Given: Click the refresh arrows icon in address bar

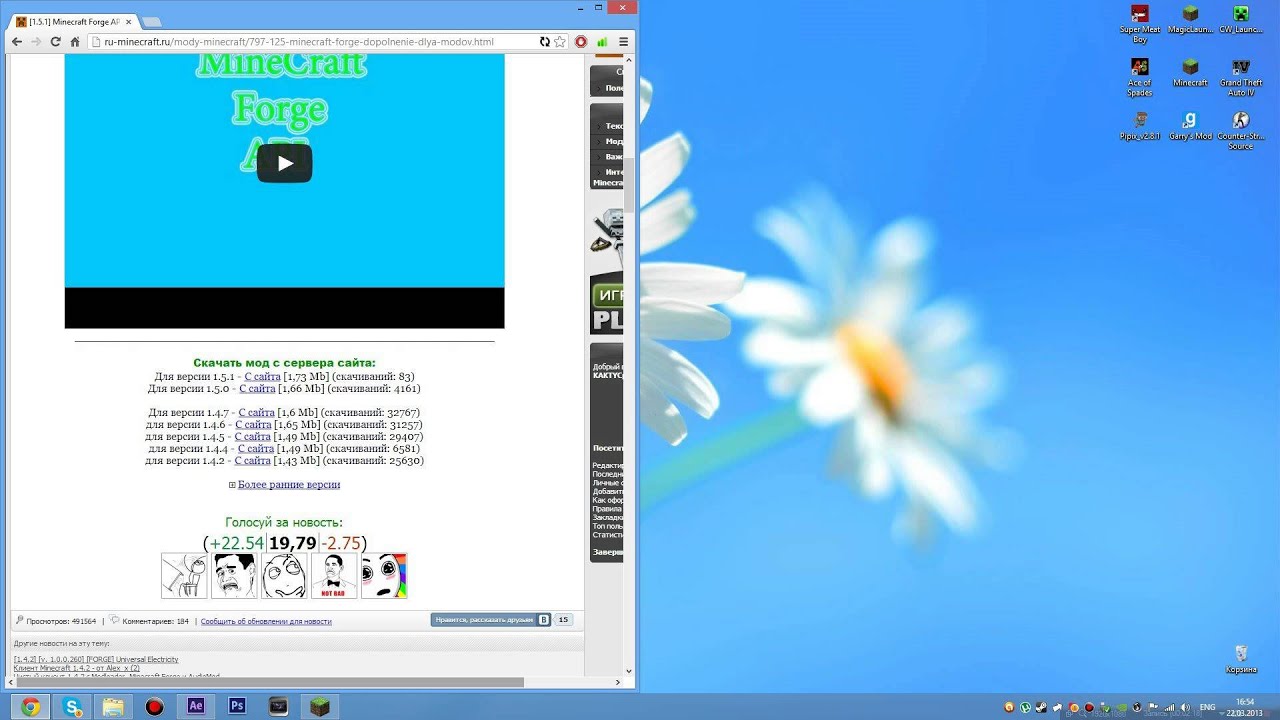Looking at the screenshot, I should (x=544, y=42).
